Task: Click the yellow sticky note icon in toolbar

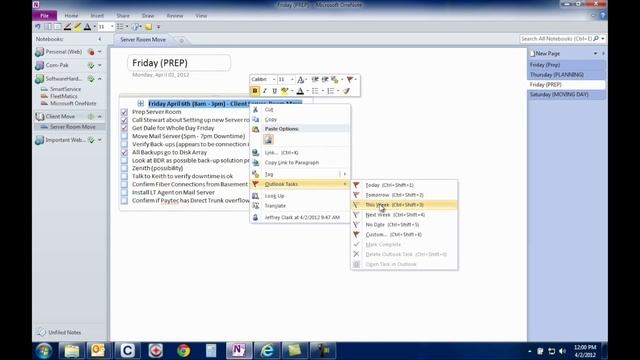Action: click(149, 27)
